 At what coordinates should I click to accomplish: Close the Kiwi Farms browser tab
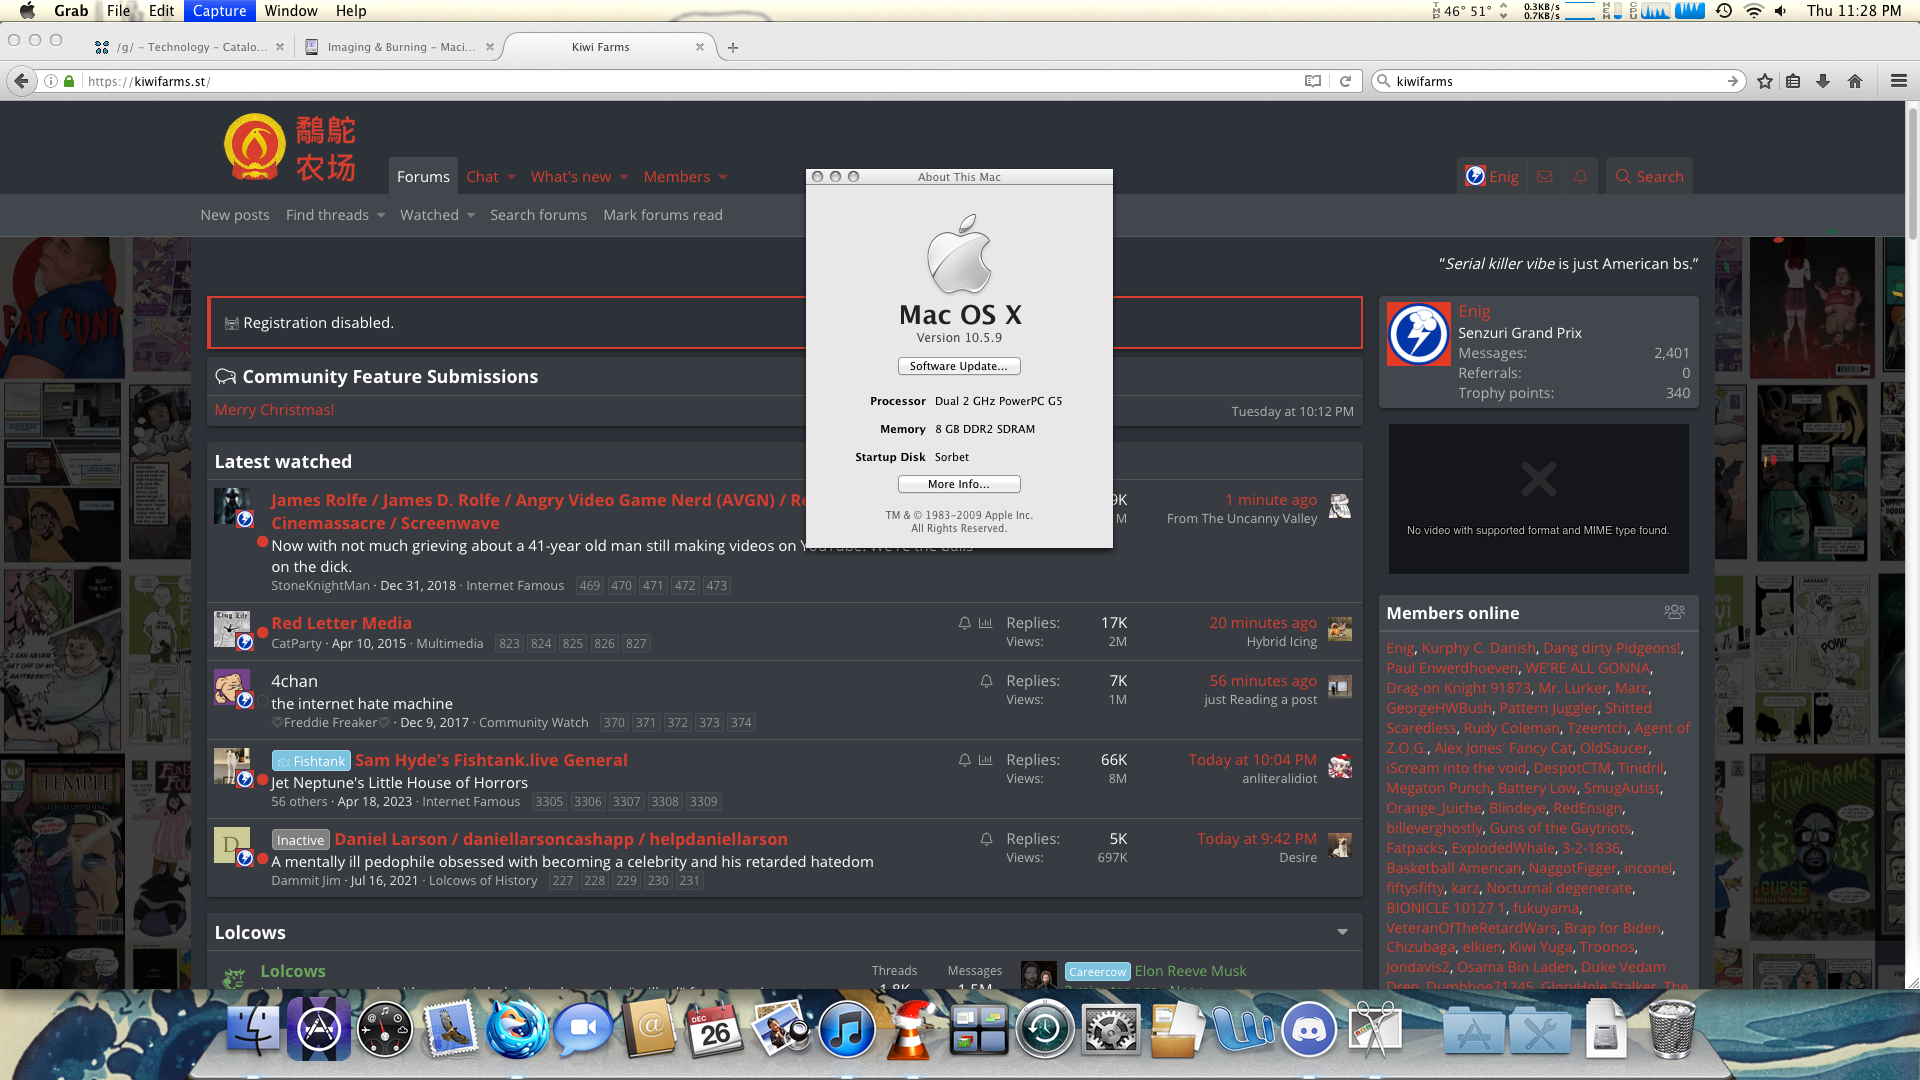pos(700,47)
